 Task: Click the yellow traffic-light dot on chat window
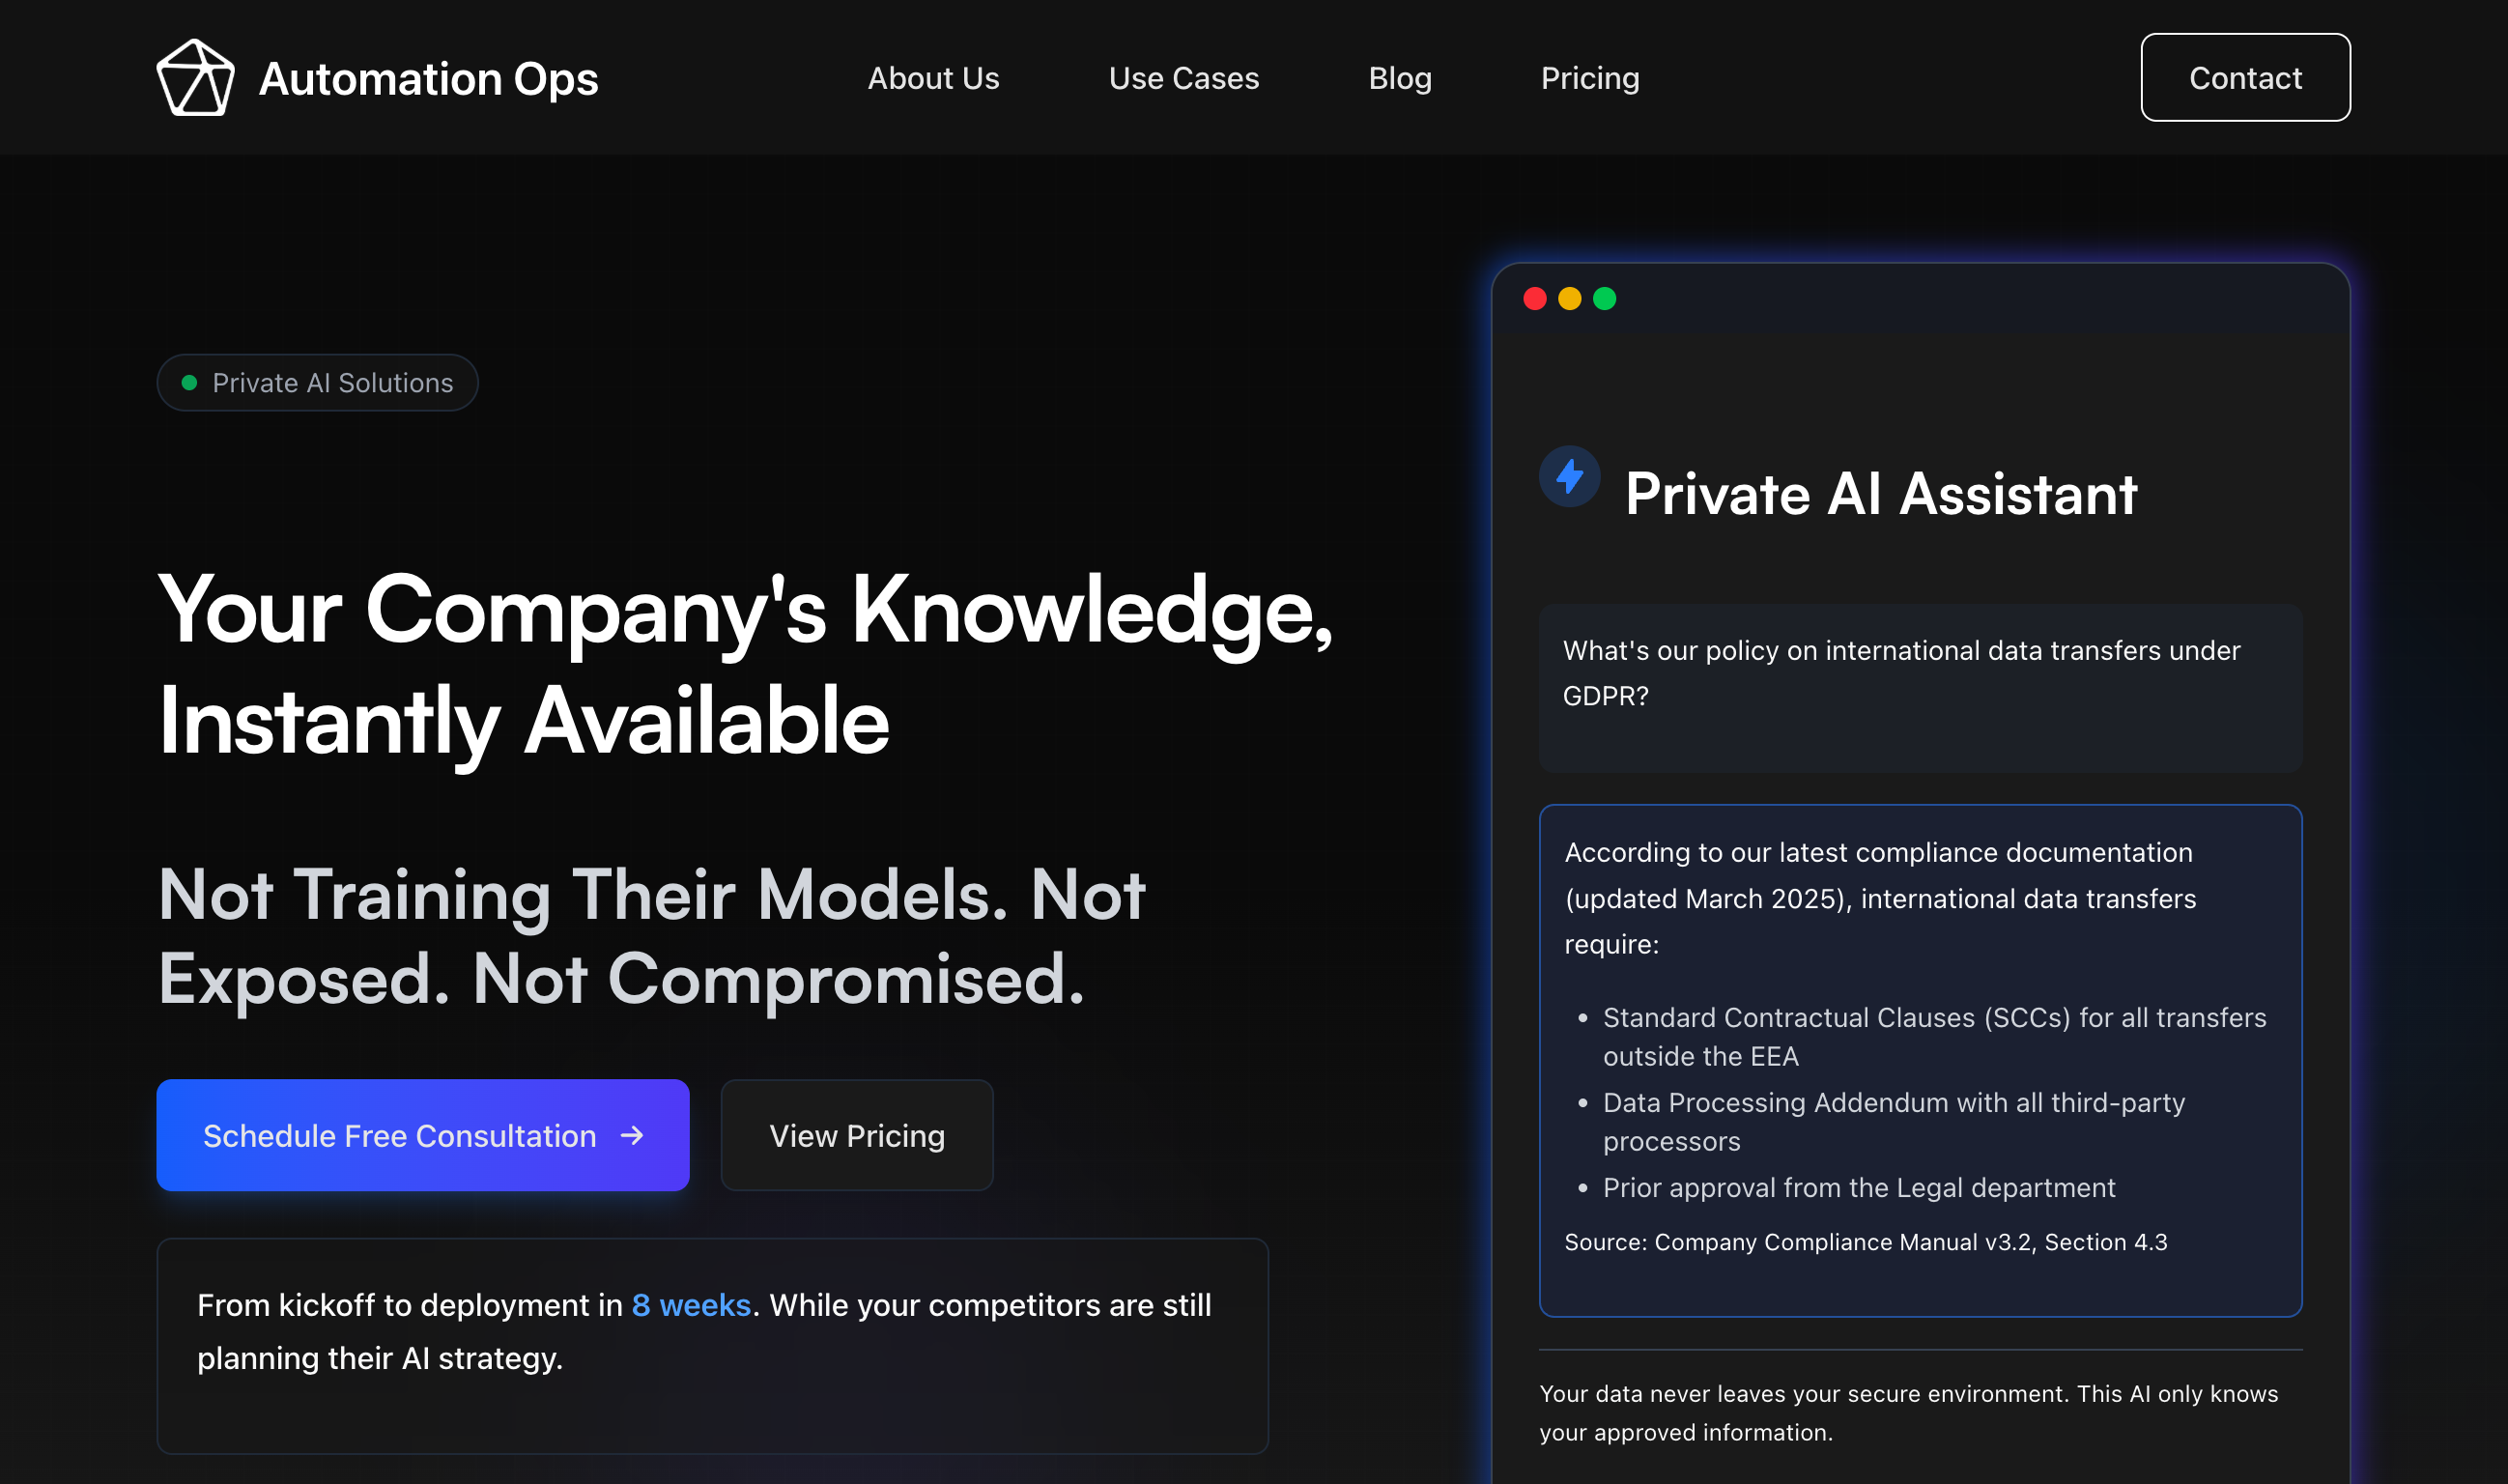[x=1570, y=298]
